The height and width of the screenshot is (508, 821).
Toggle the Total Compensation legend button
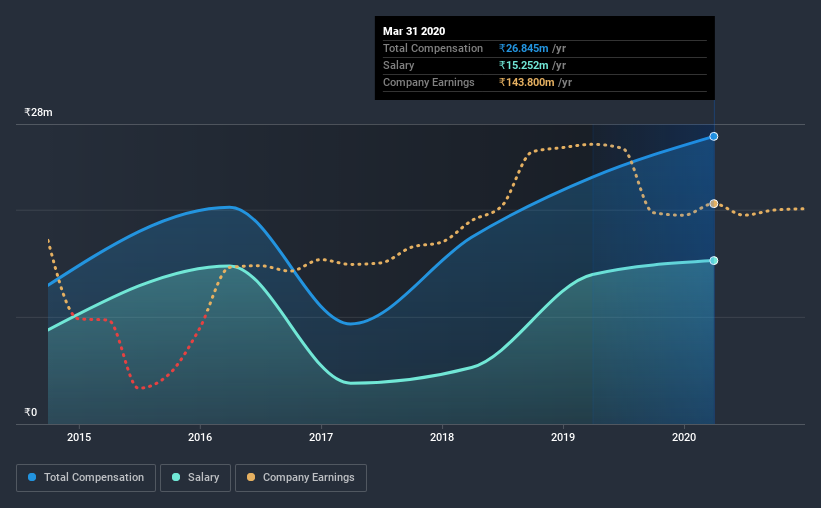[x=86, y=478]
